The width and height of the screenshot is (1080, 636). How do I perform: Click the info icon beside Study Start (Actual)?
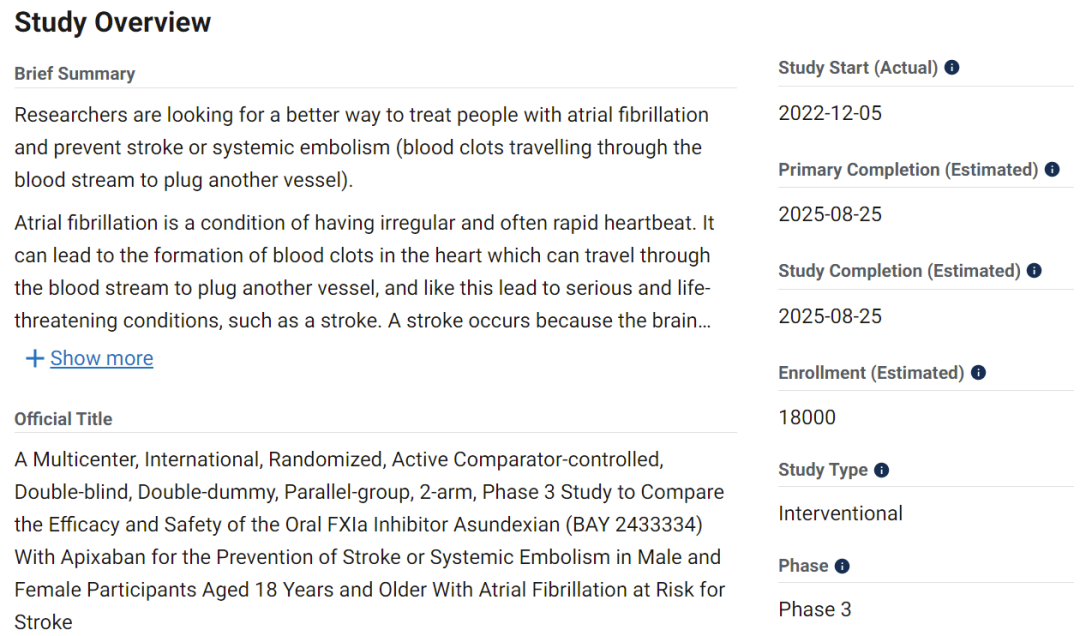point(952,68)
